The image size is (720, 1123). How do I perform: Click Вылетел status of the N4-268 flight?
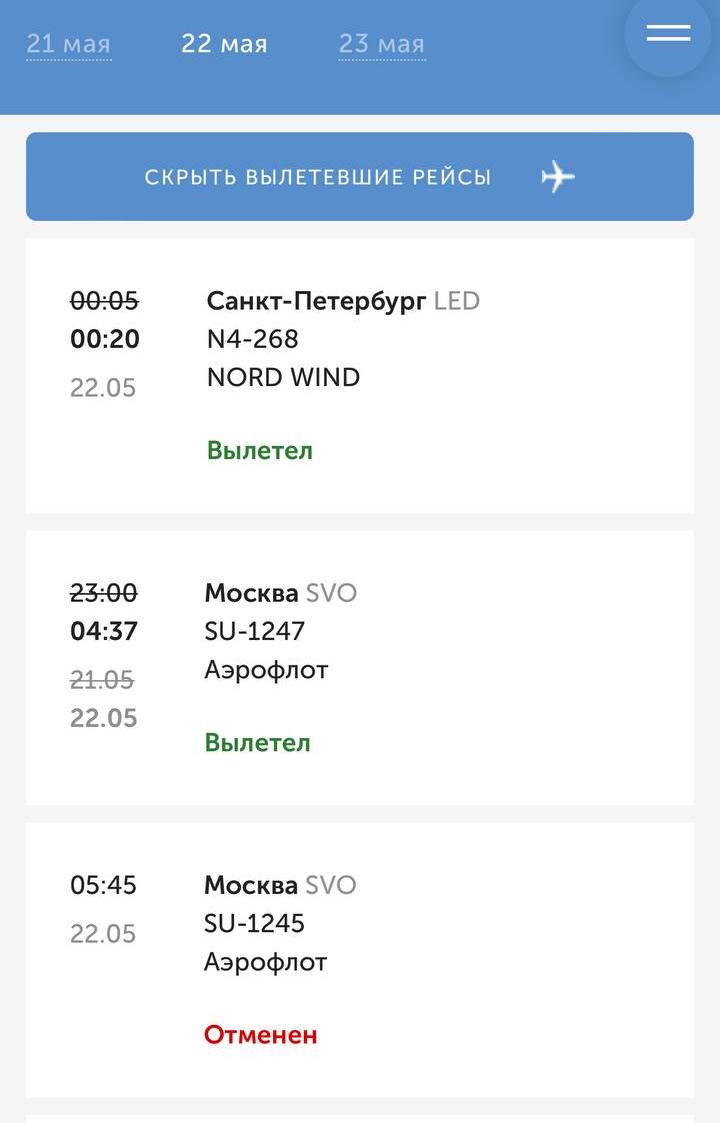pyautogui.click(x=259, y=450)
